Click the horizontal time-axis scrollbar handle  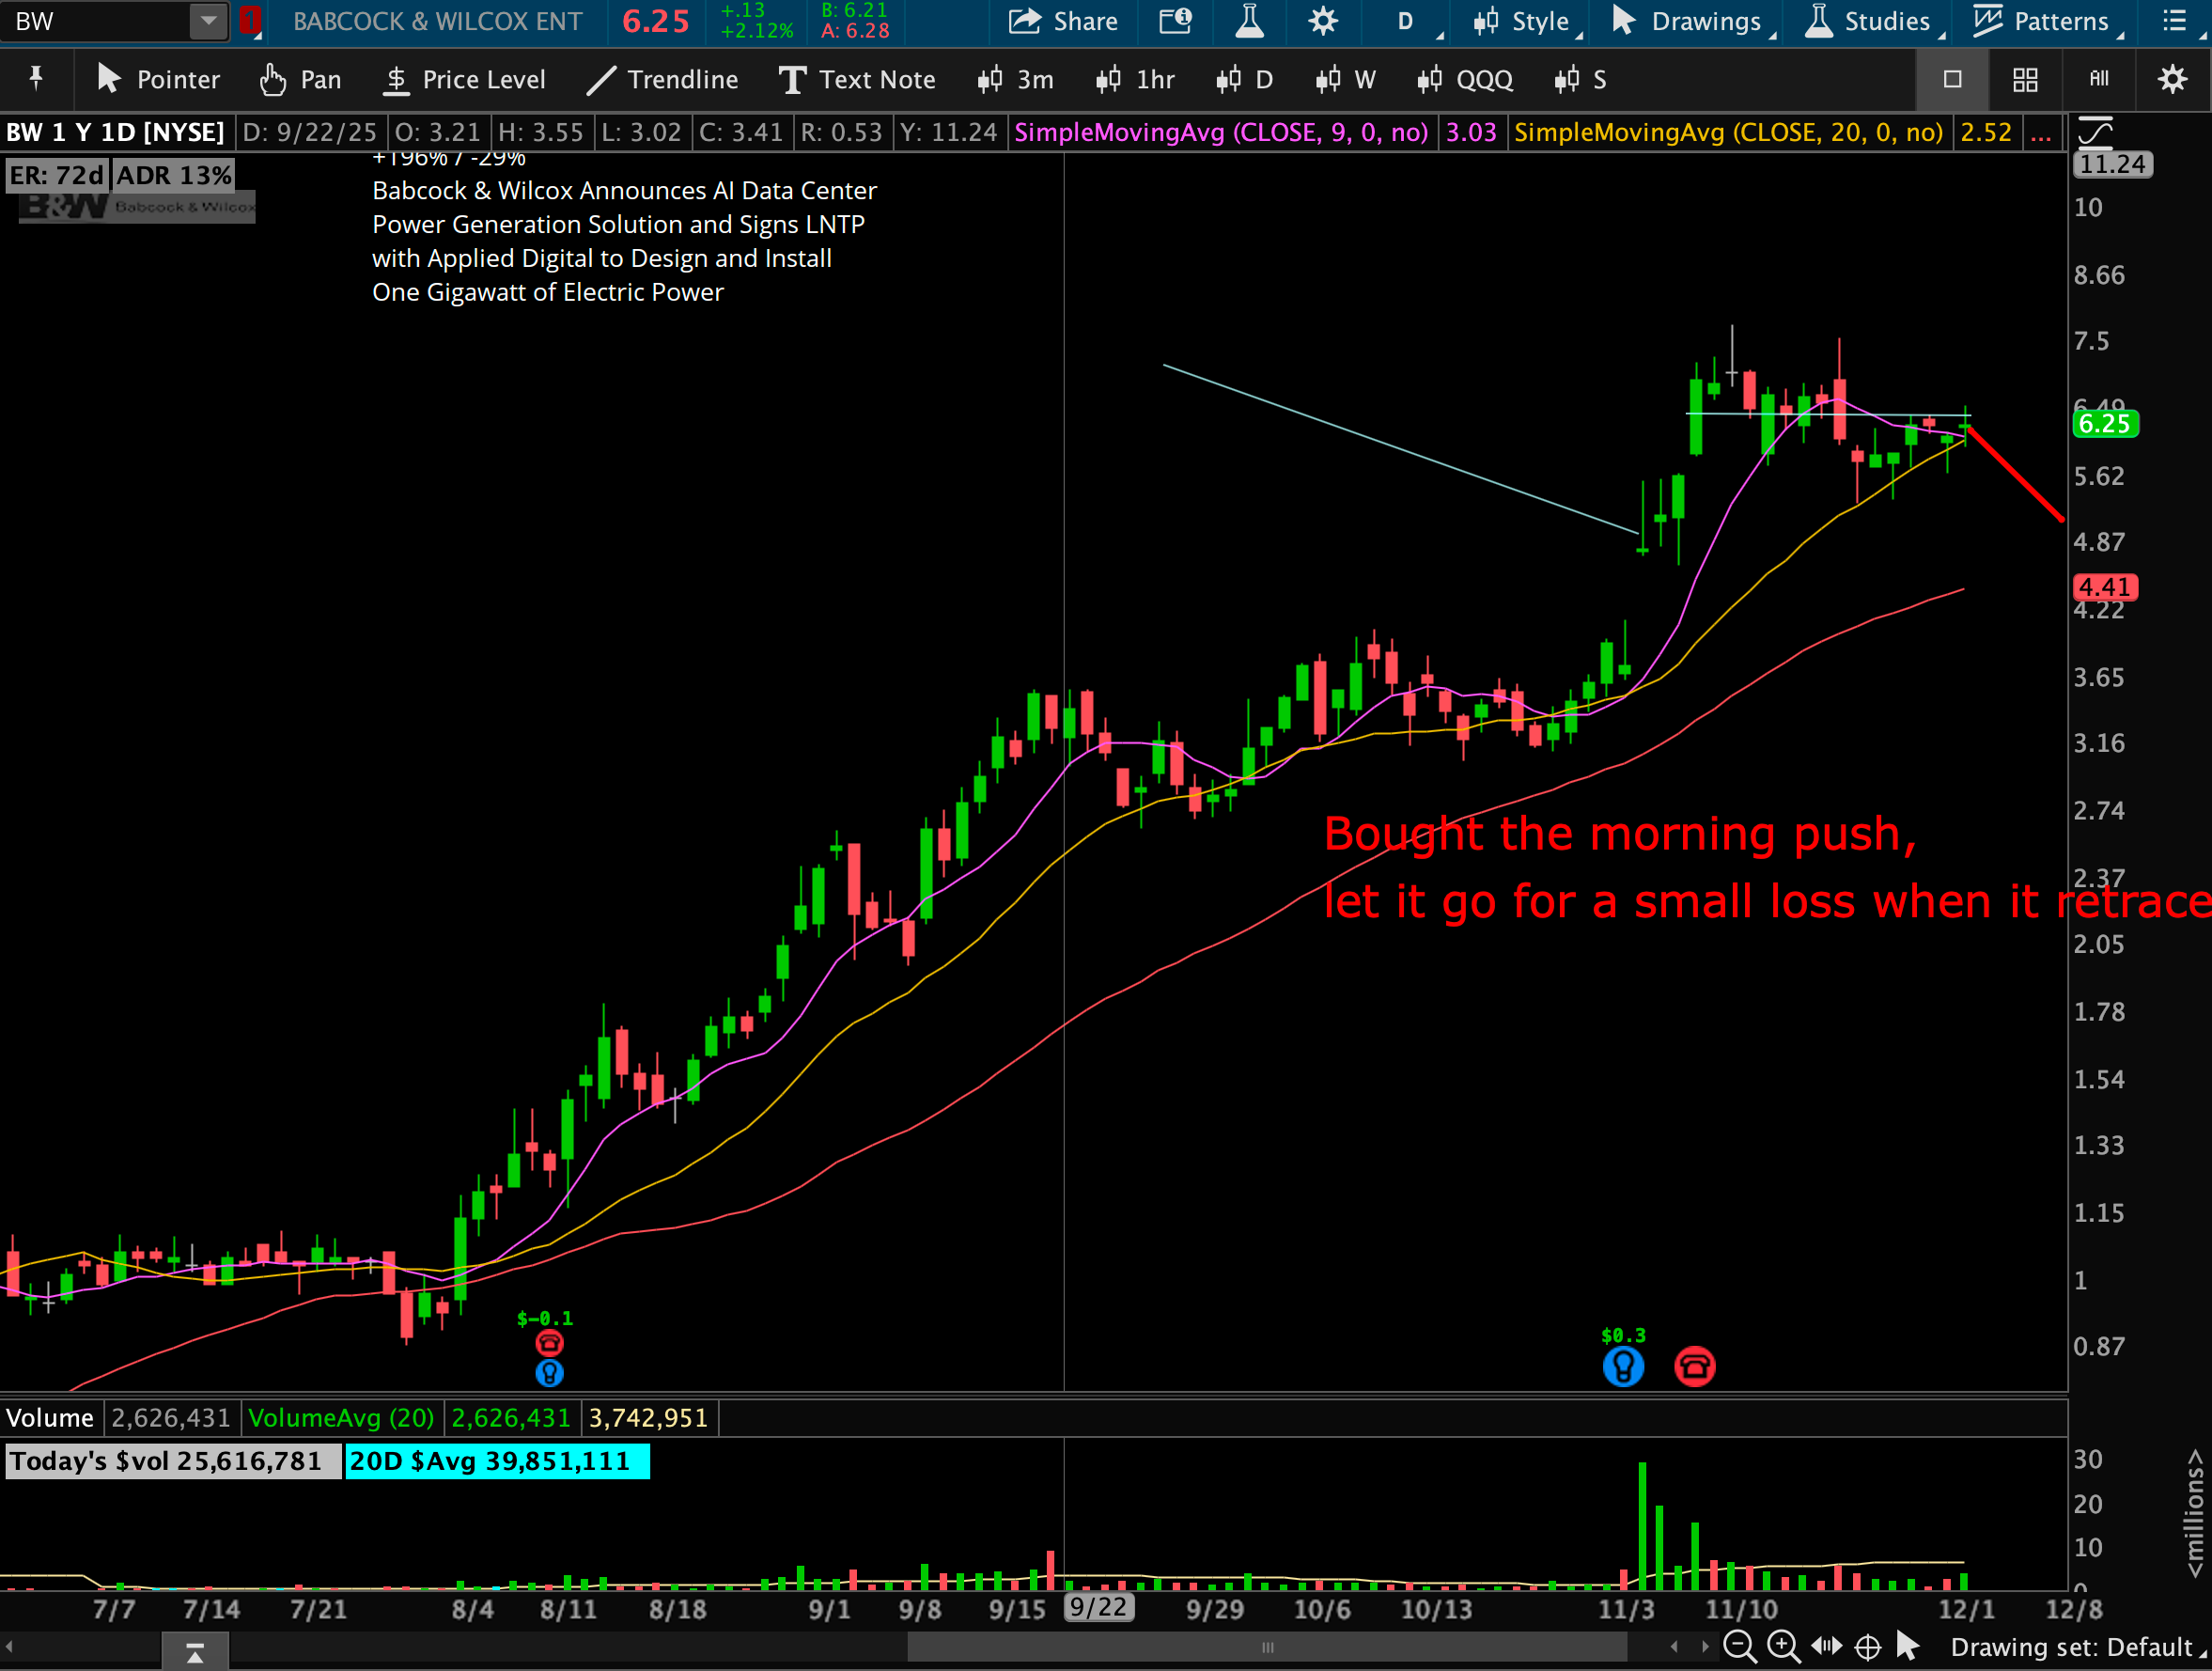pos(1267,1647)
